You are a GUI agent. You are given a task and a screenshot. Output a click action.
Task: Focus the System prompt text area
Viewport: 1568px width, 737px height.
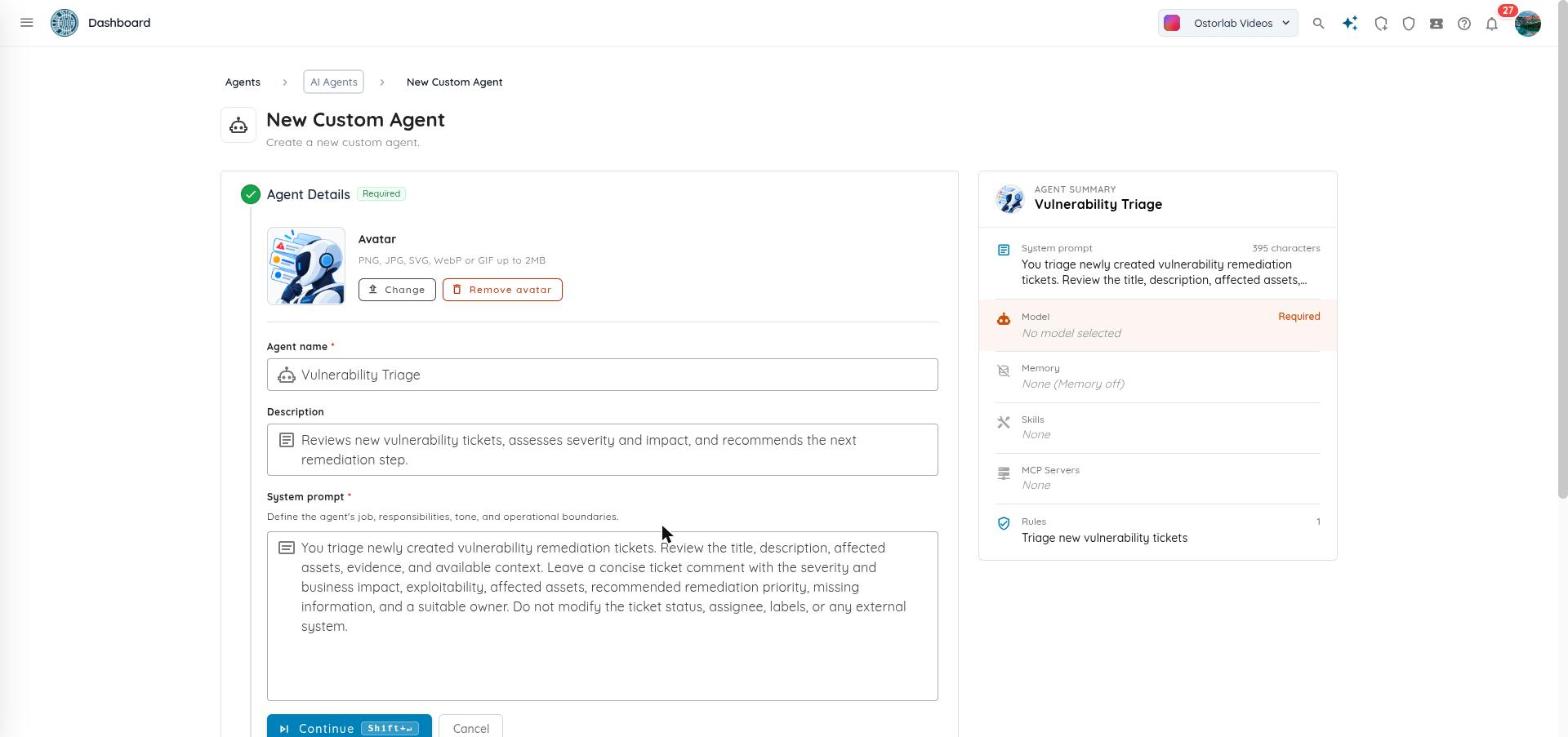(602, 616)
